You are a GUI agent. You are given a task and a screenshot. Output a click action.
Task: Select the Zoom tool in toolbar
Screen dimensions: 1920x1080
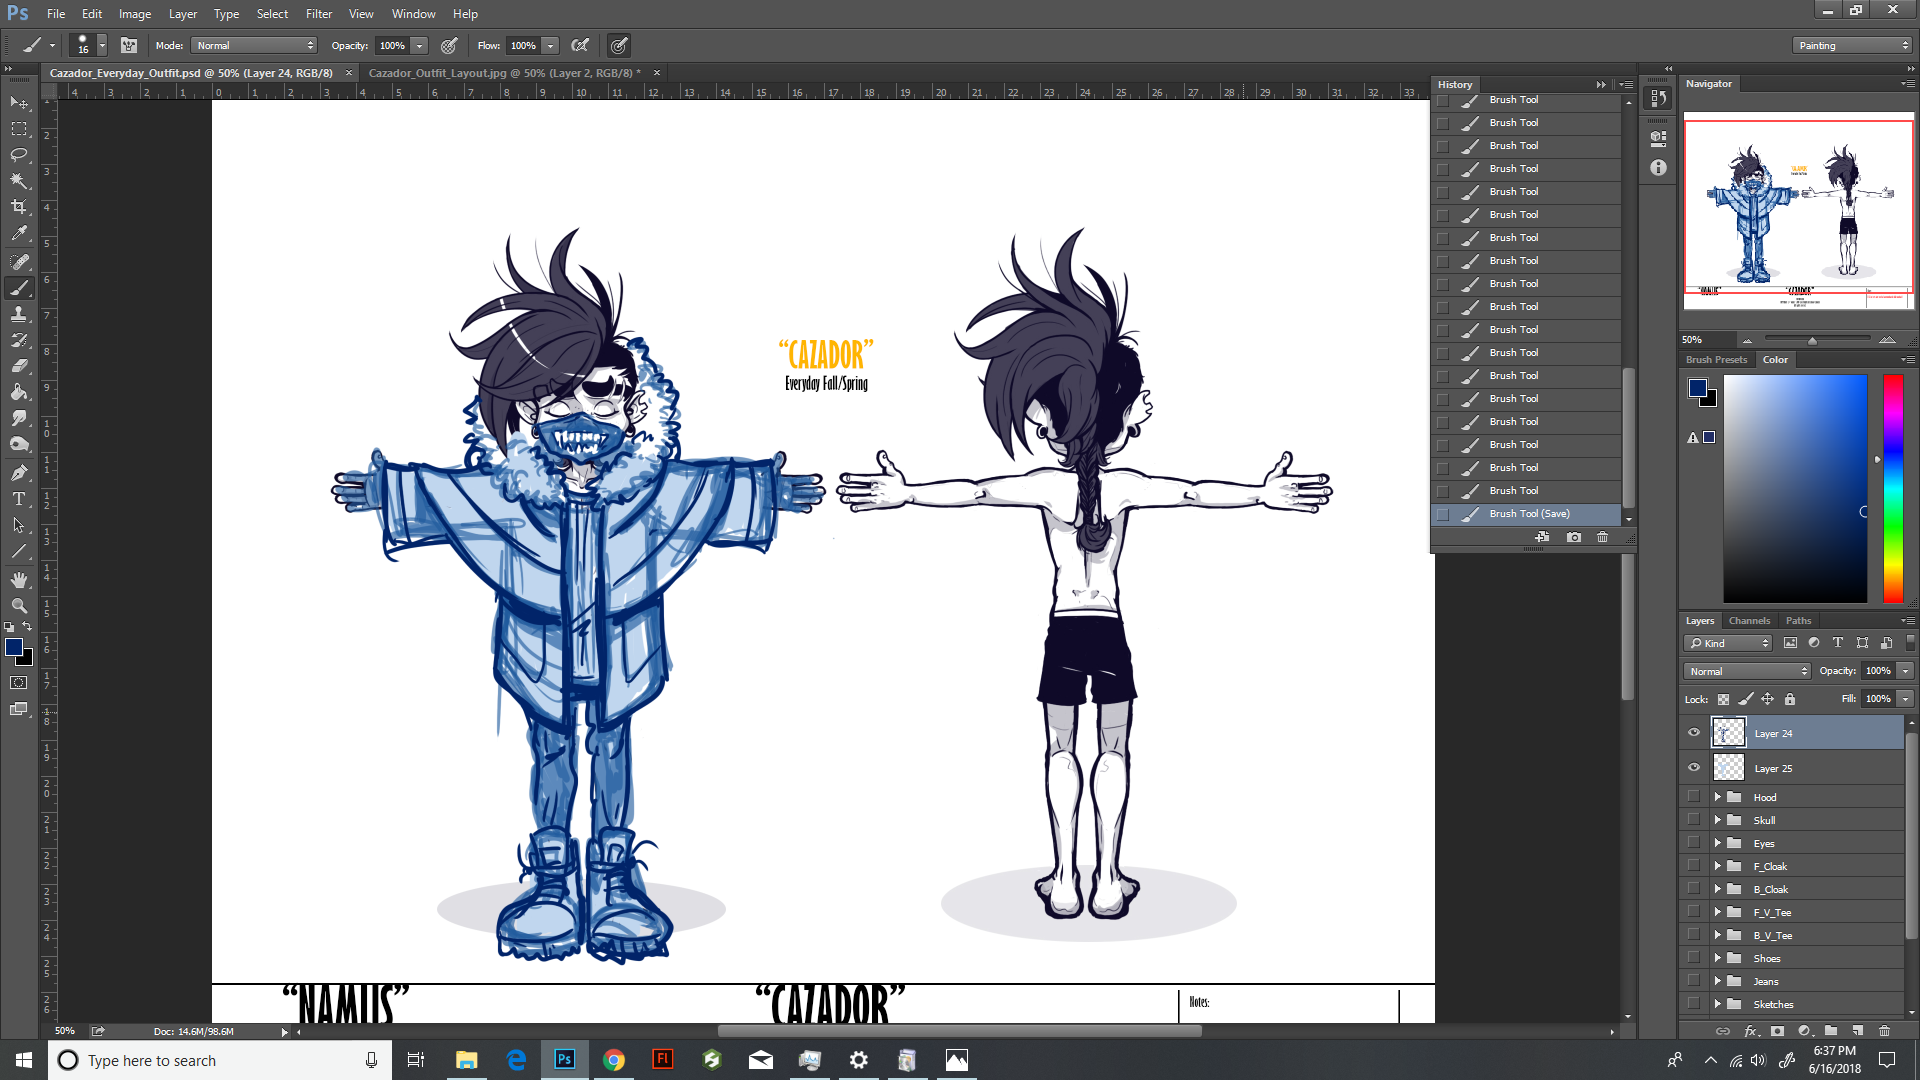click(19, 606)
